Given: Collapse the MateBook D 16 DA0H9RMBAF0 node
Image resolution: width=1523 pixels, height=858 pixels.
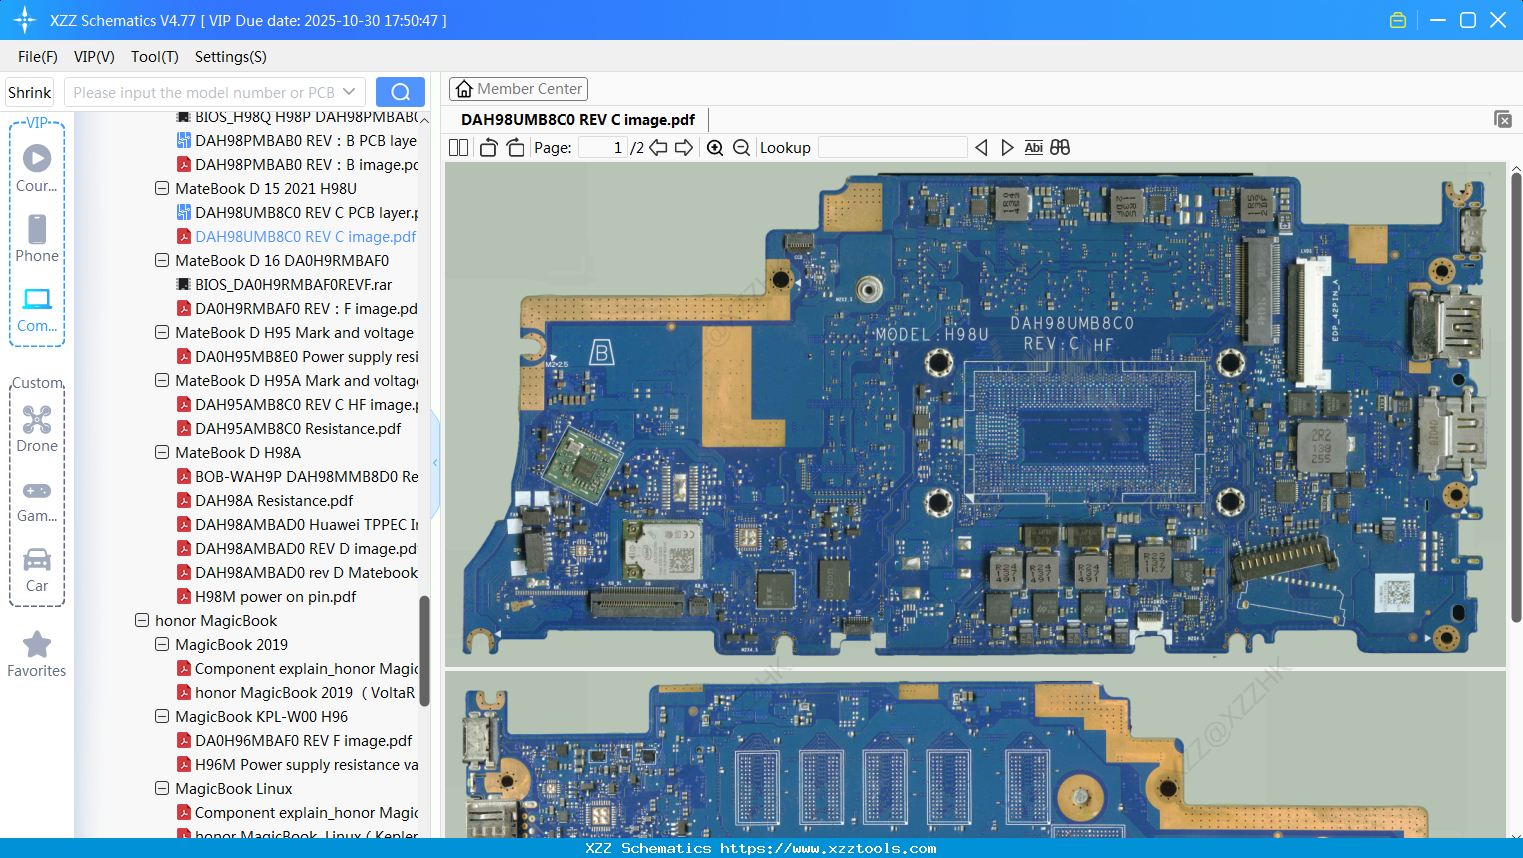Looking at the screenshot, I should click(x=162, y=260).
